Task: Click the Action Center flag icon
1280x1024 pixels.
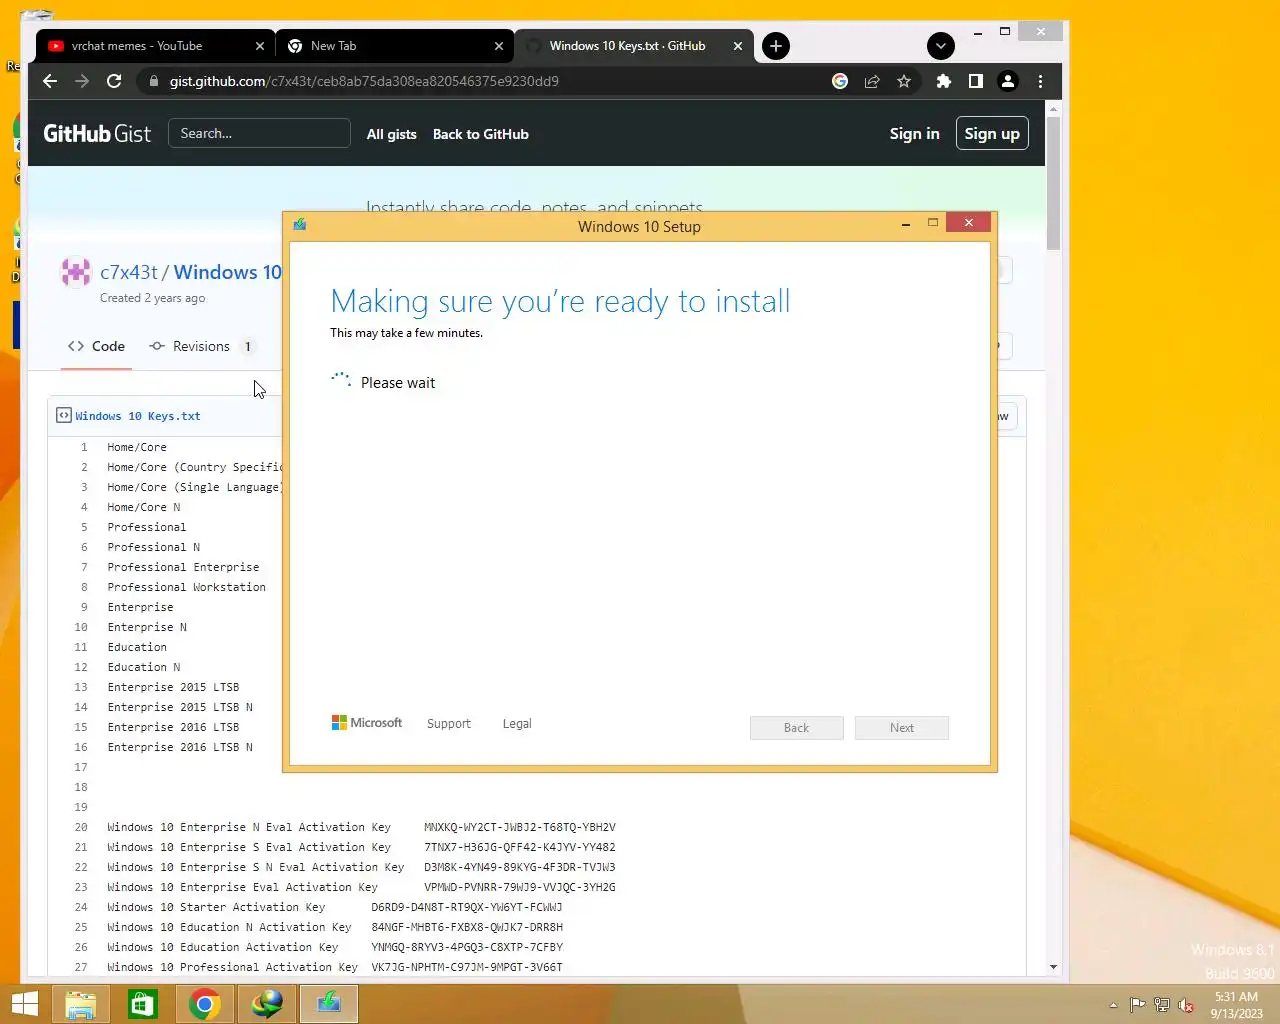Action: pyautogui.click(x=1138, y=1005)
